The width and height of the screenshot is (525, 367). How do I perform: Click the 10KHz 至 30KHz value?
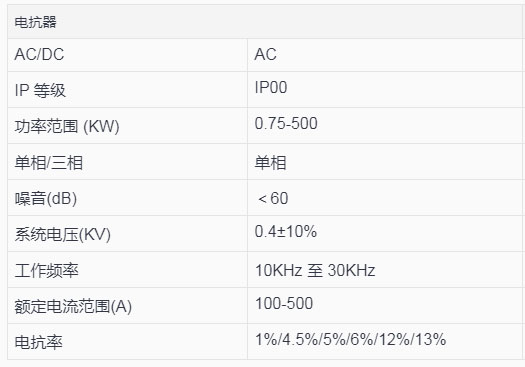point(315,270)
